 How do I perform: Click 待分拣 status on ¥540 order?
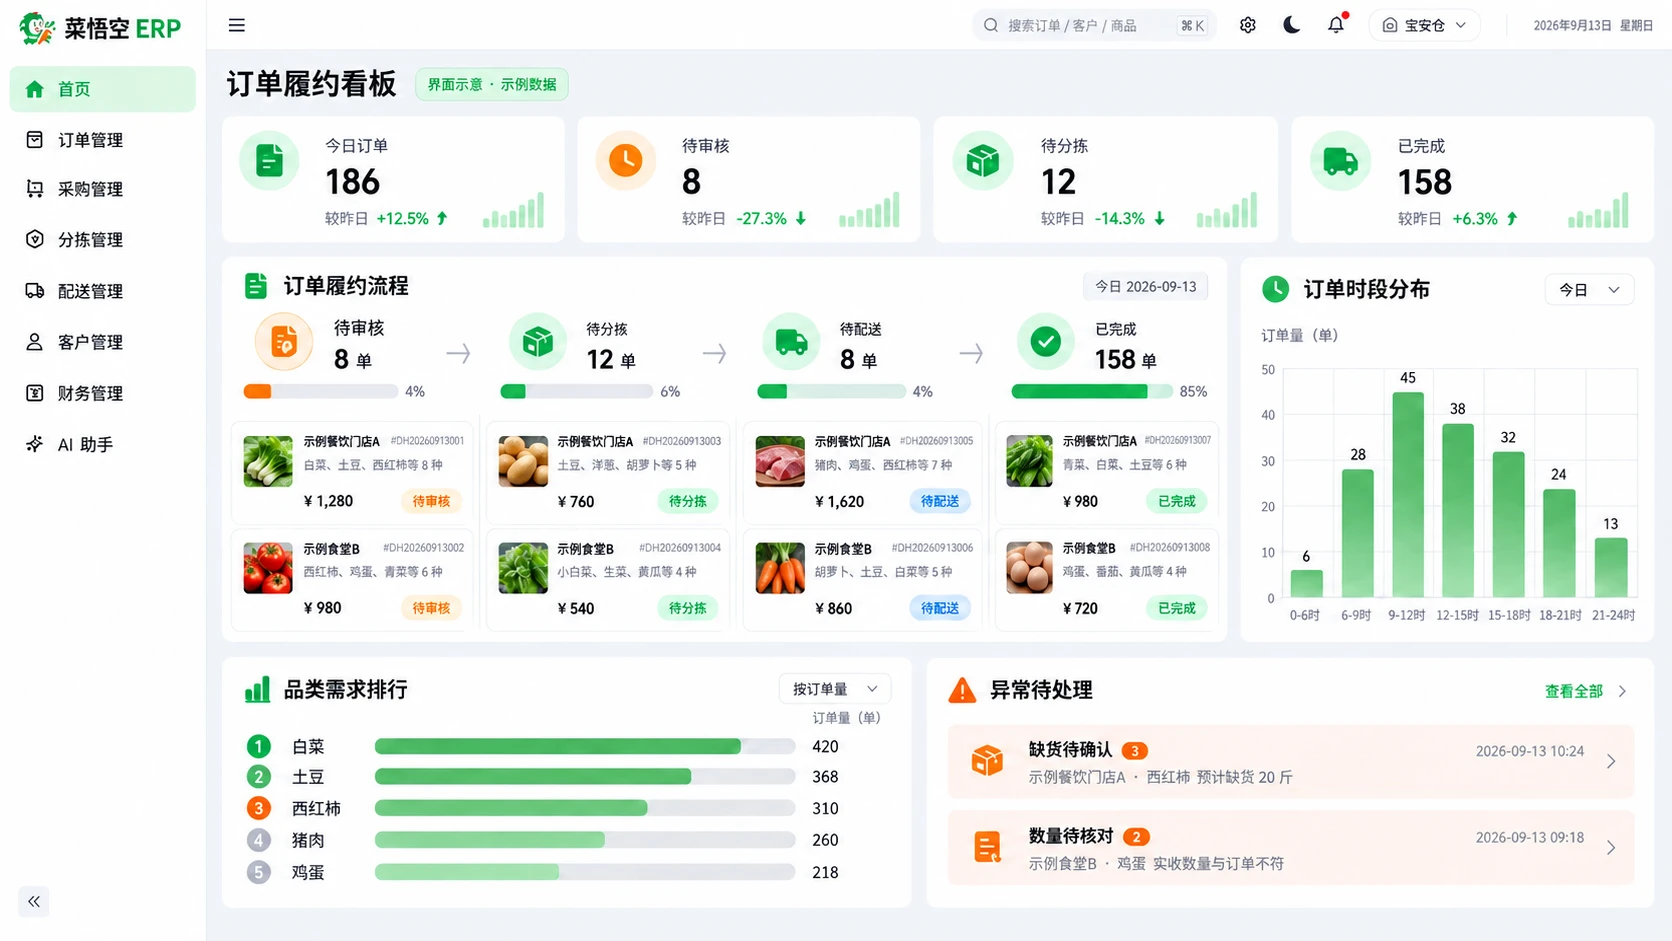point(687,608)
